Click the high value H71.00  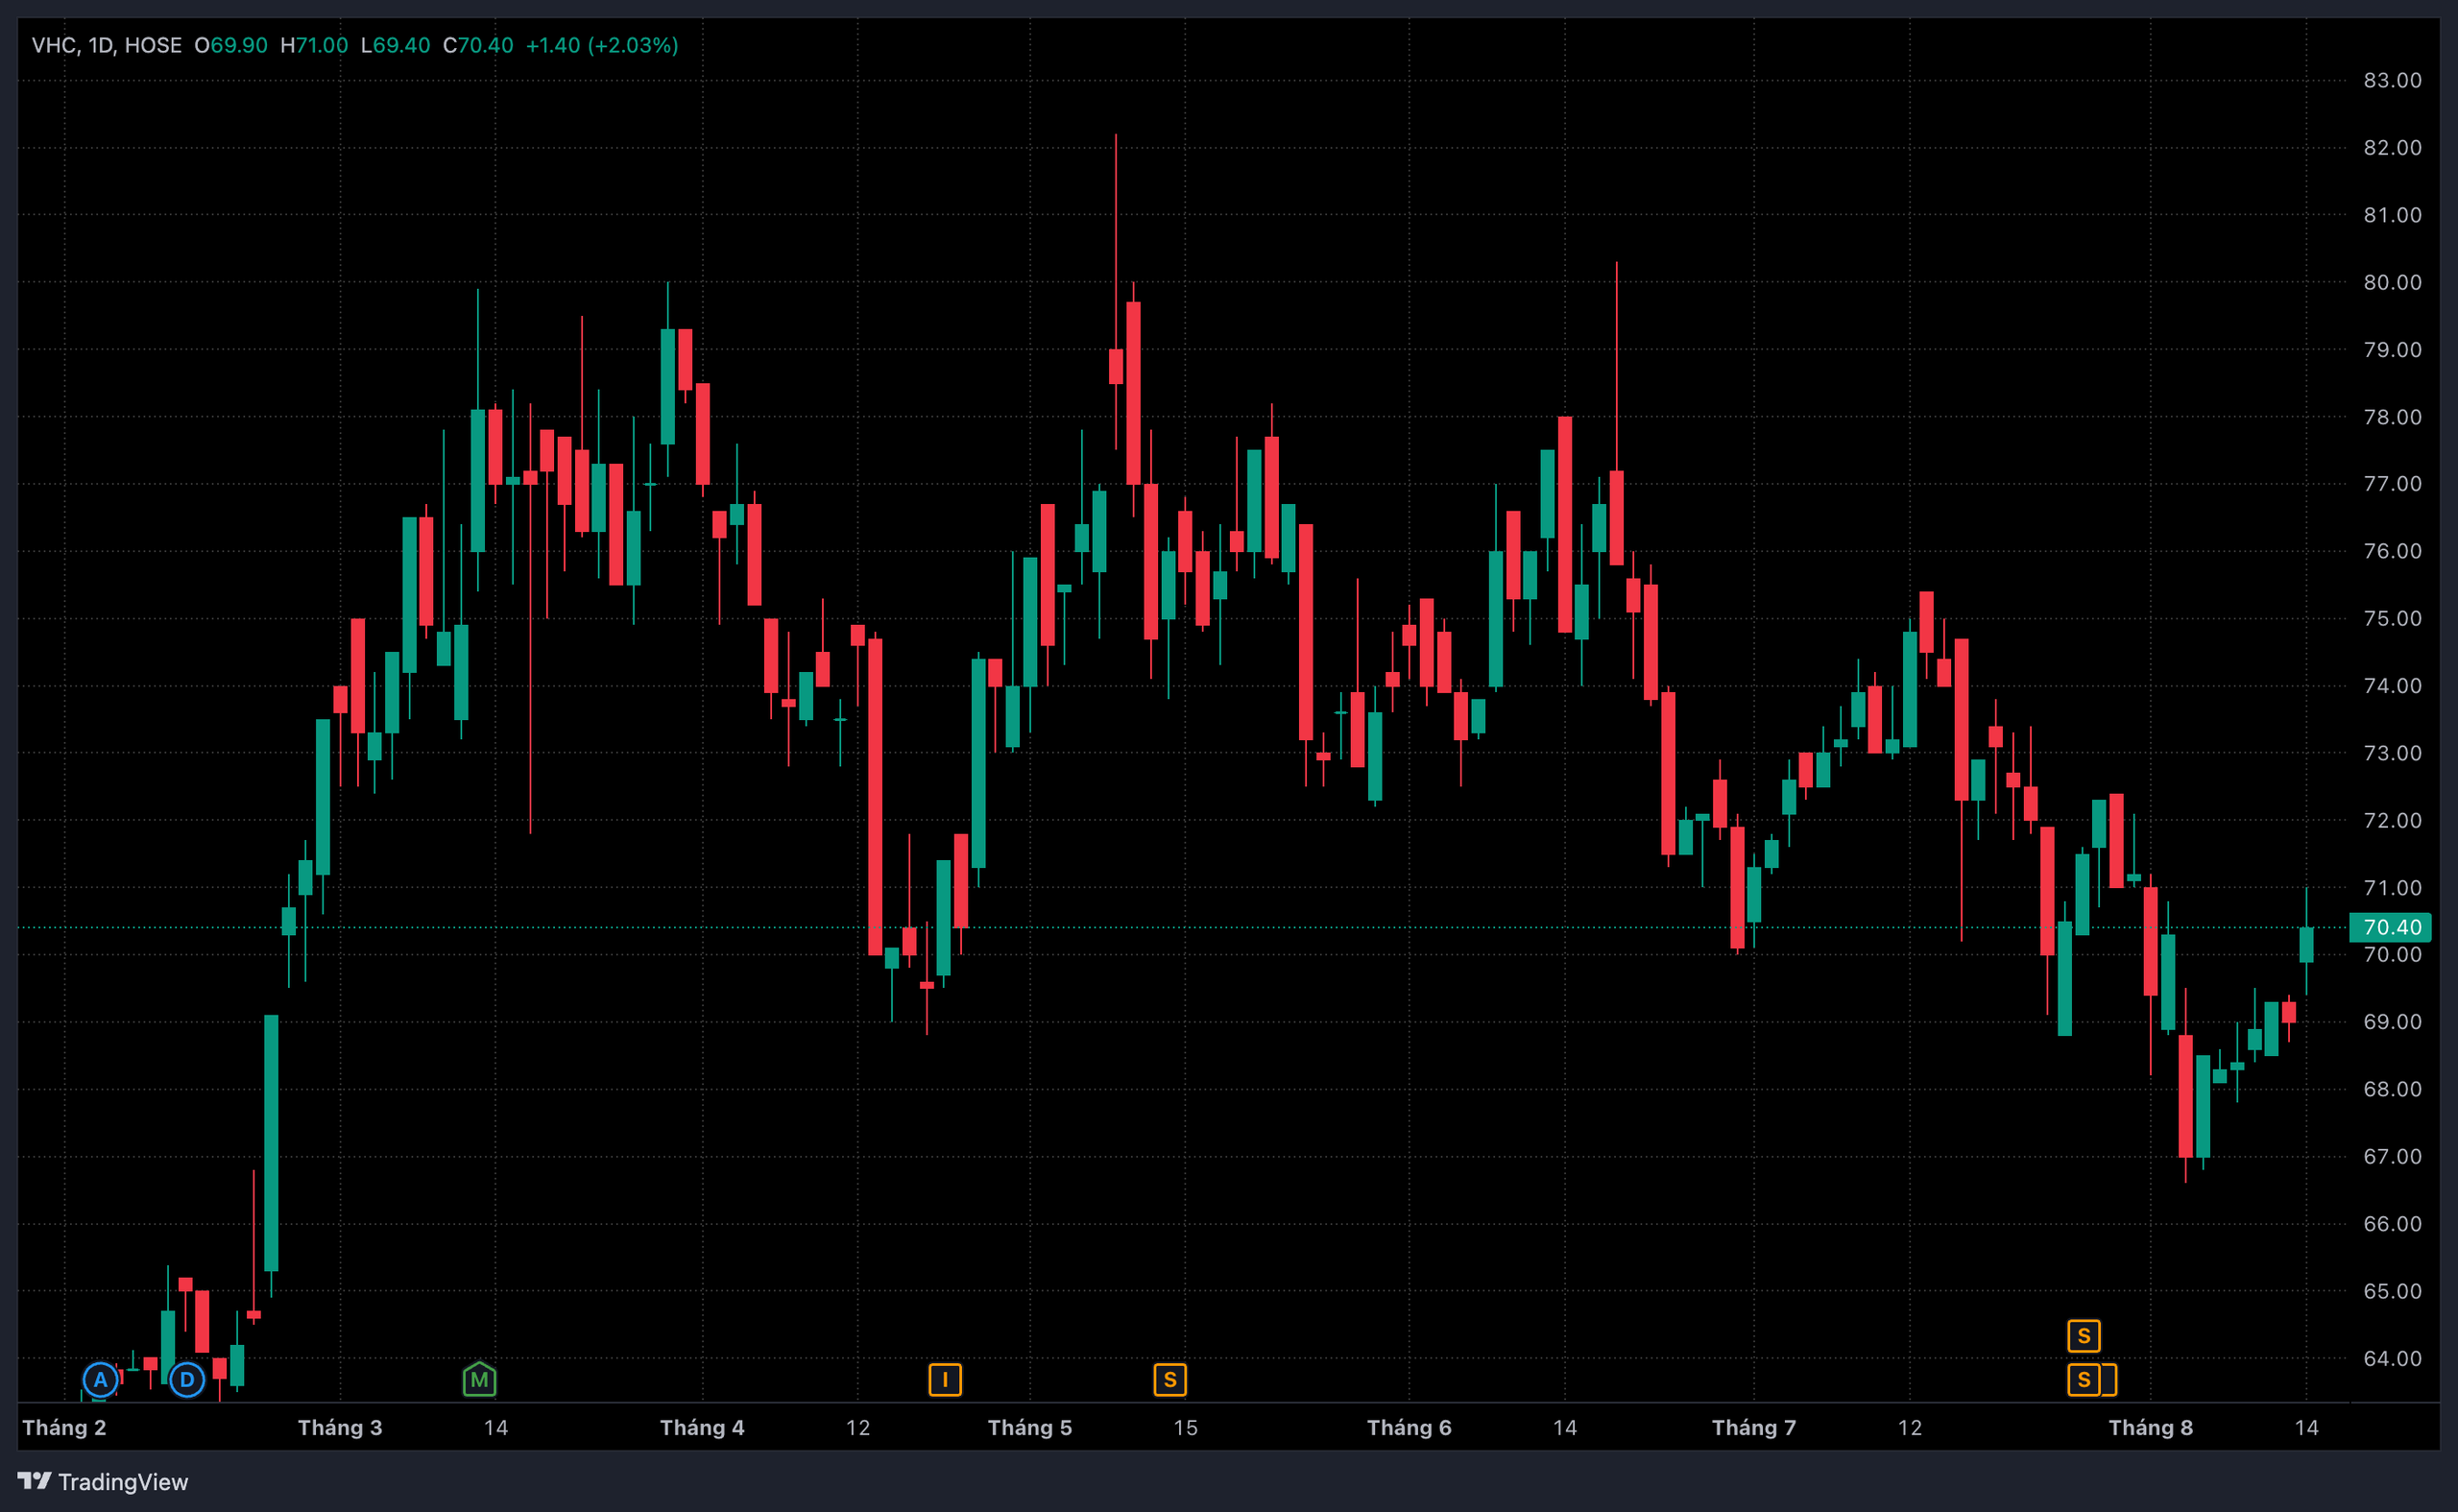pos(314,45)
